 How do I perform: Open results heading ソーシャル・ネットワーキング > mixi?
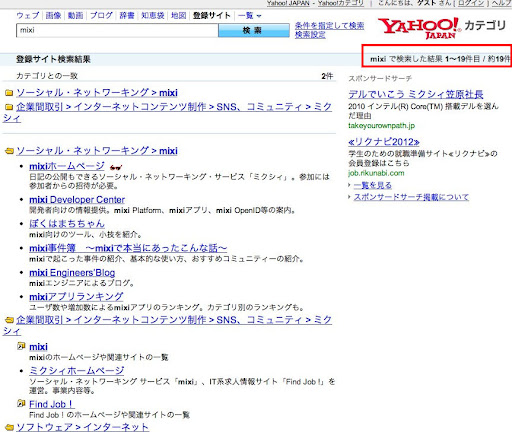[97, 151]
